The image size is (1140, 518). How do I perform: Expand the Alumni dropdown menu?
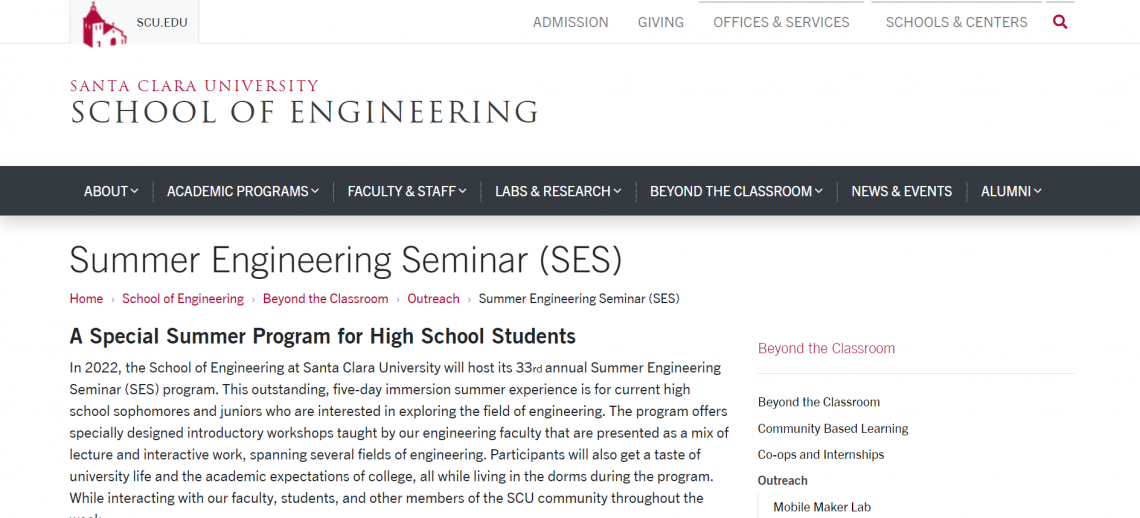pyautogui.click(x=1011, y=191)
